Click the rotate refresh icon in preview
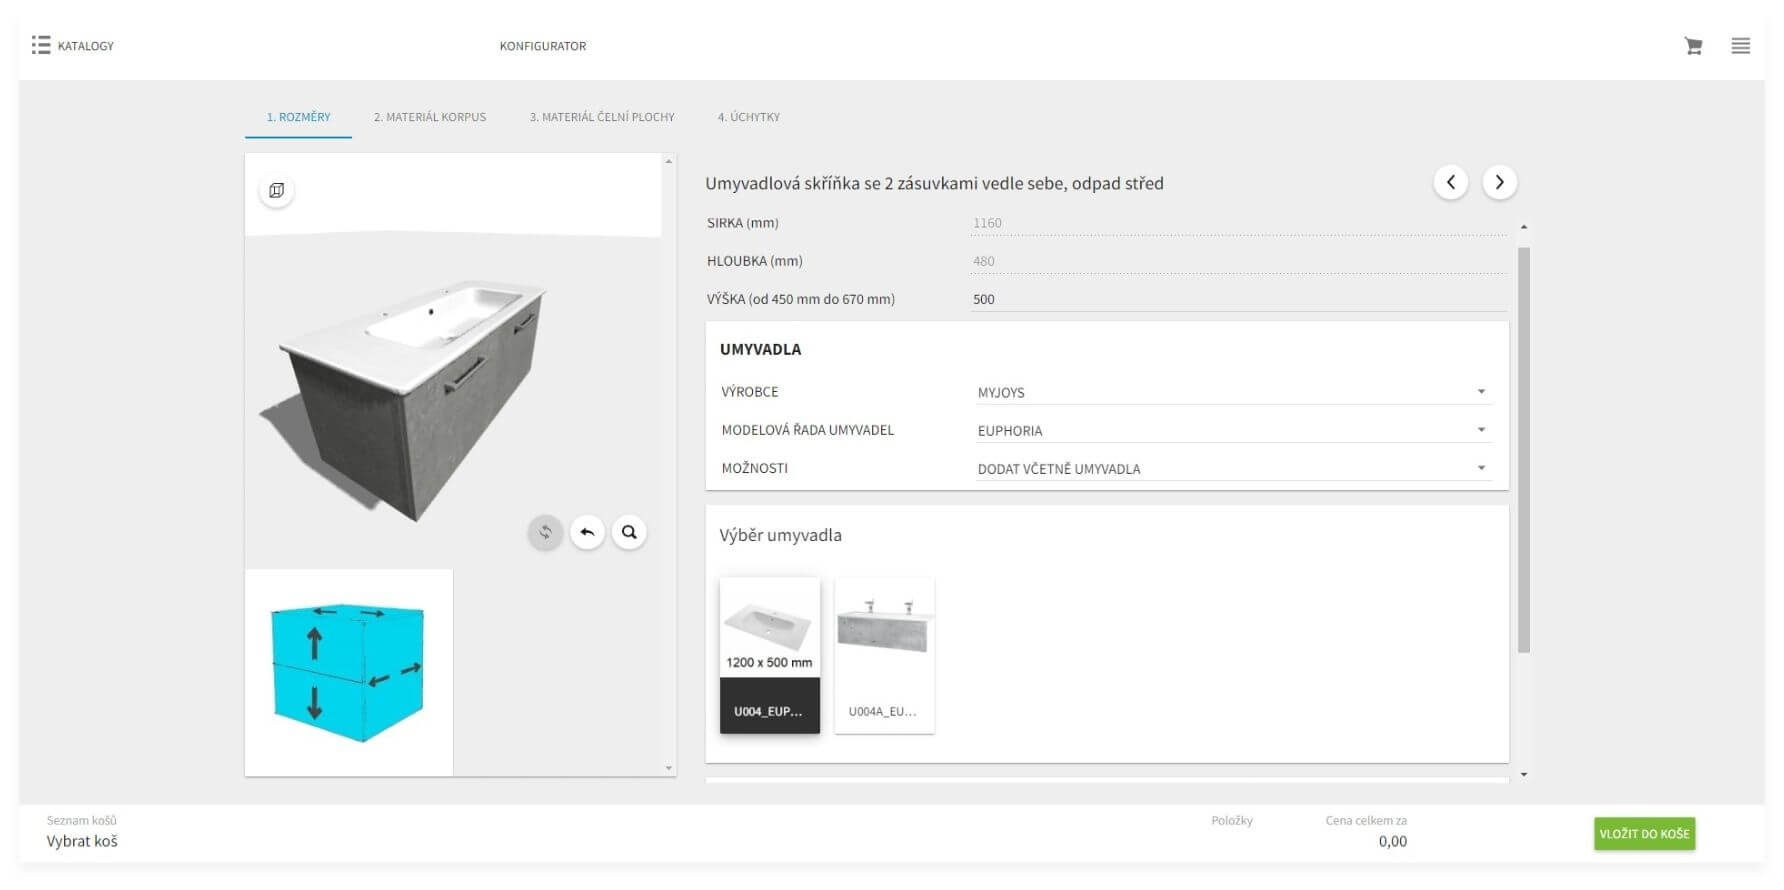 tap(545, 532)
